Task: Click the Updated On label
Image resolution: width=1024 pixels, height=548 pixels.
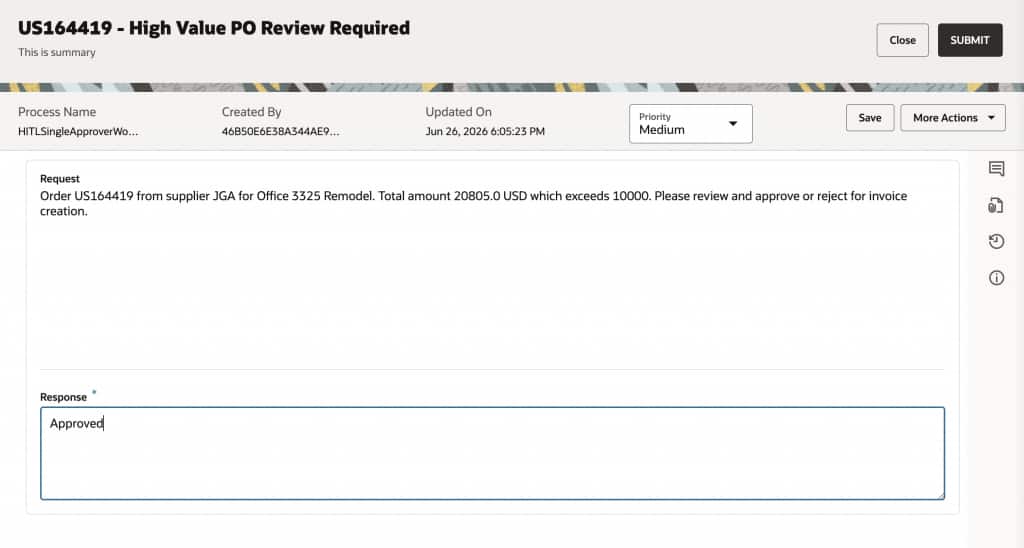Action: point(458,112)
